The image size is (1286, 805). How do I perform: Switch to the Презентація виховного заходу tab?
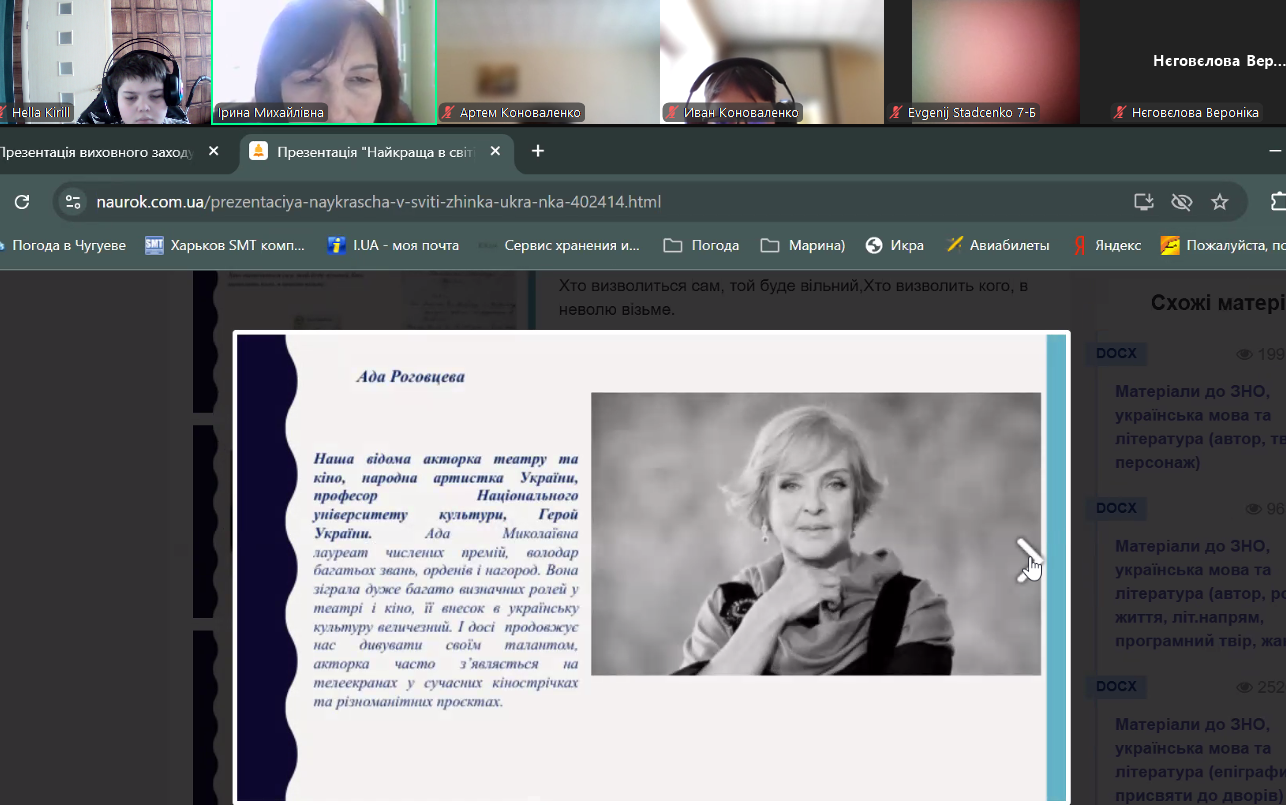click(x=95, y=152)
